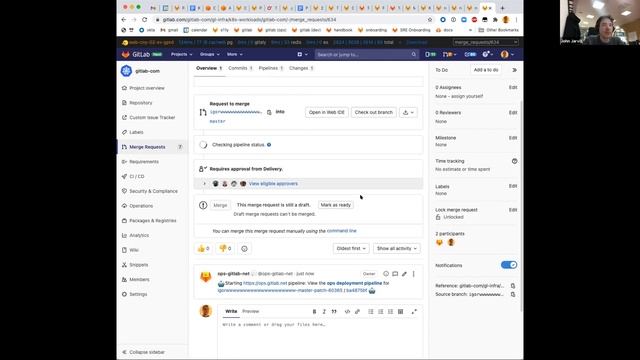Open Snippets in the sidebar
The height and width of the screenshot is (360, 640).
[x=136, y=264]
